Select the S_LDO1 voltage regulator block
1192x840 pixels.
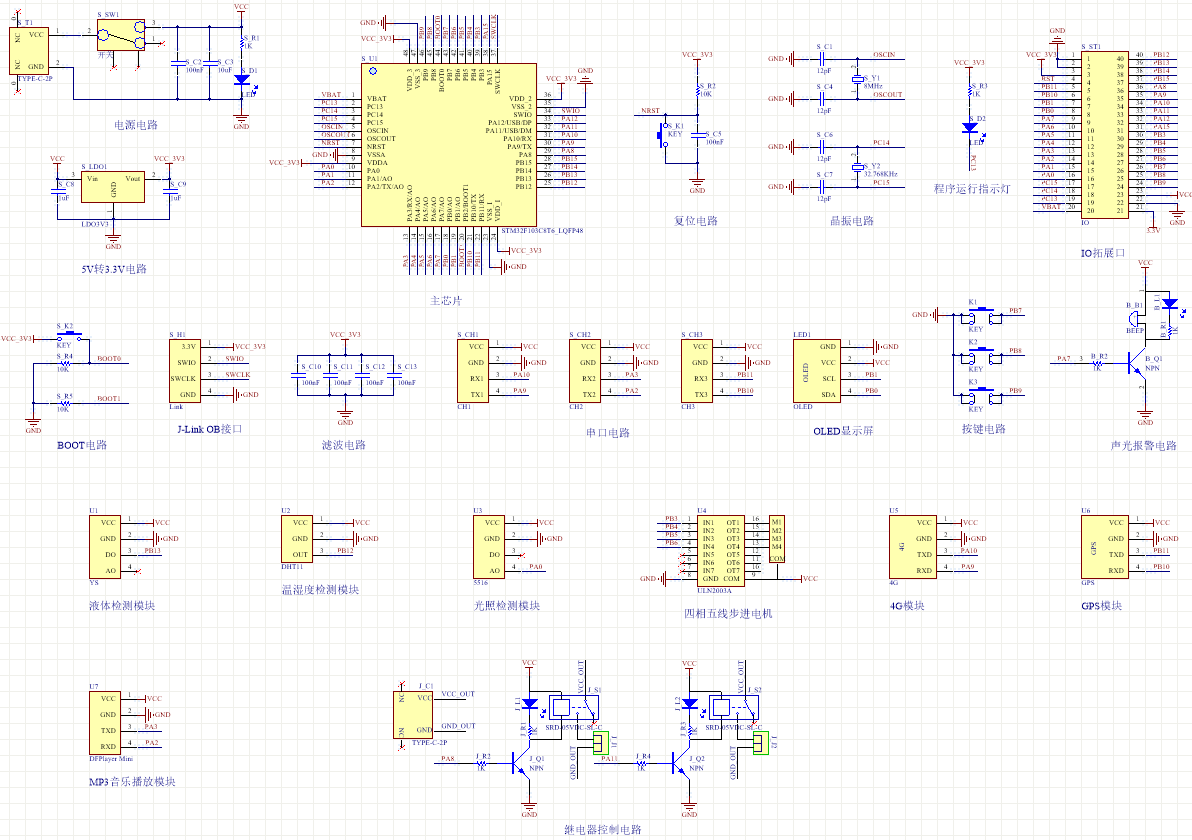tap(113, 186)
